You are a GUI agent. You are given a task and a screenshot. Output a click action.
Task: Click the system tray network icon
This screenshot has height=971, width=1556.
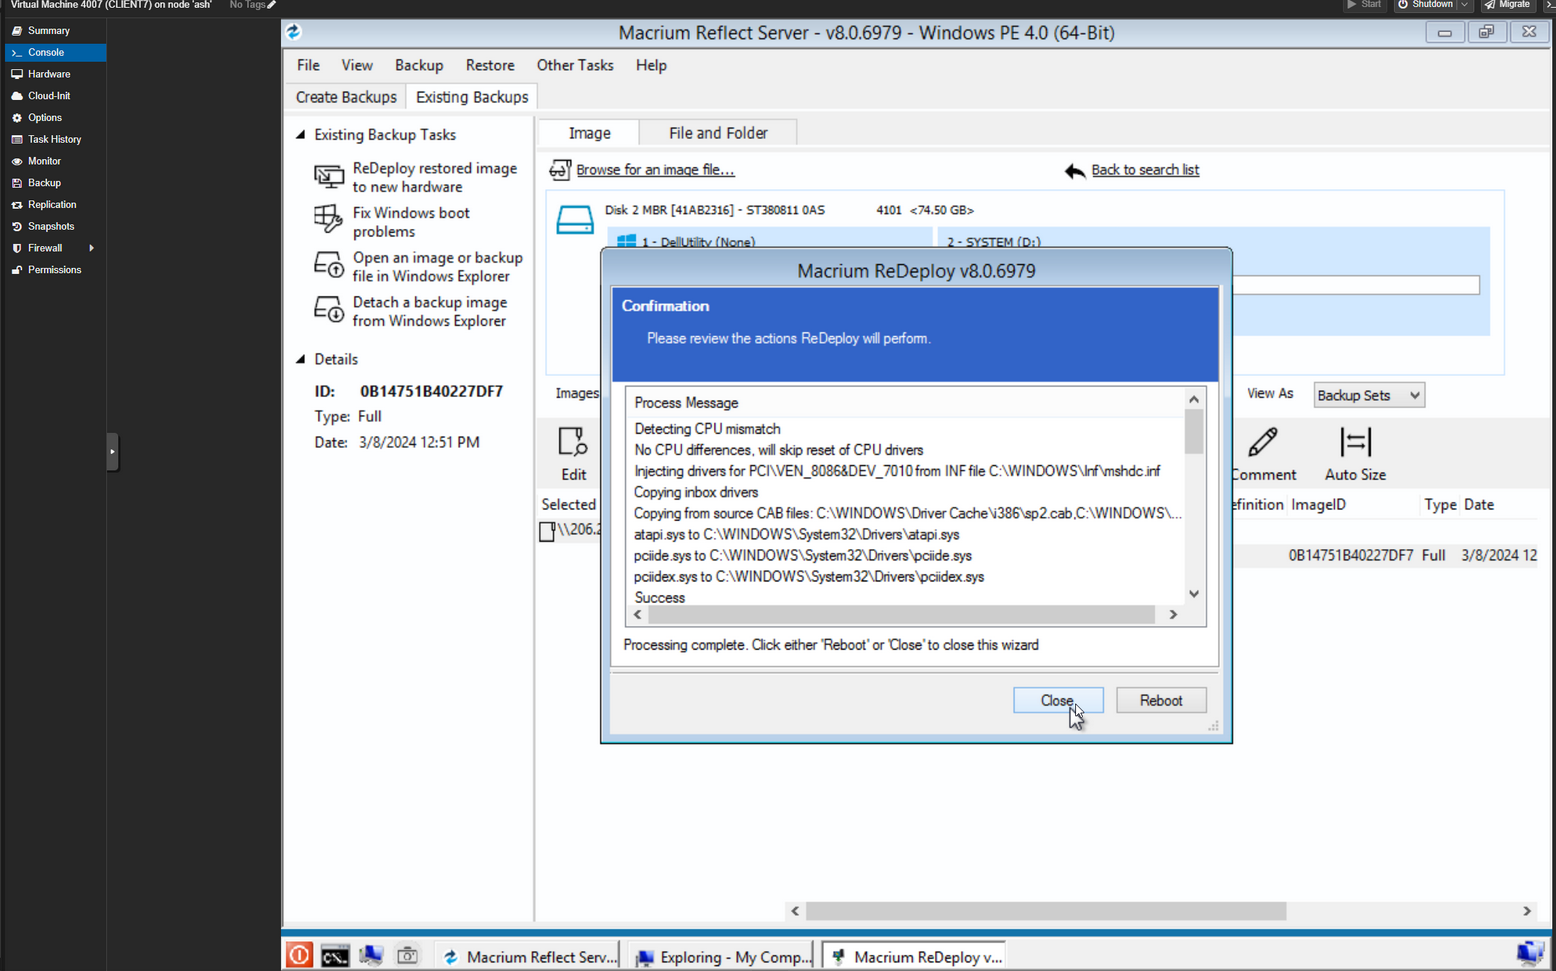[1530, 954]
